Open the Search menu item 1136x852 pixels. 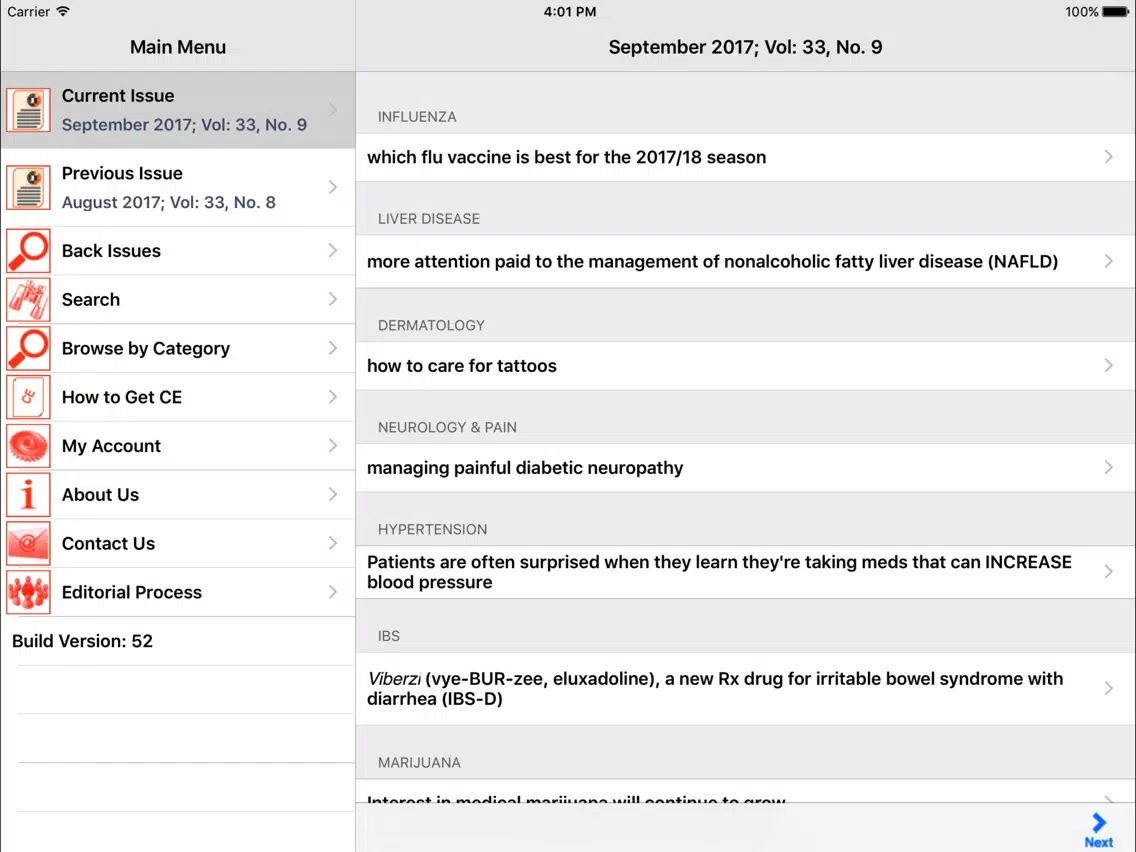(178, 299)
